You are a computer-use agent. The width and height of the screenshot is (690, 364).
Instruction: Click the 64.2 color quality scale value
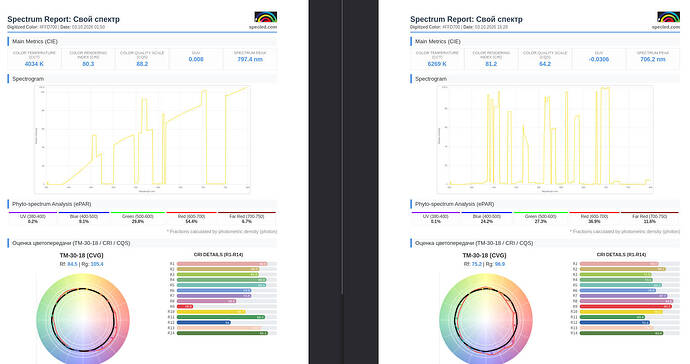(x=545, y=64)
